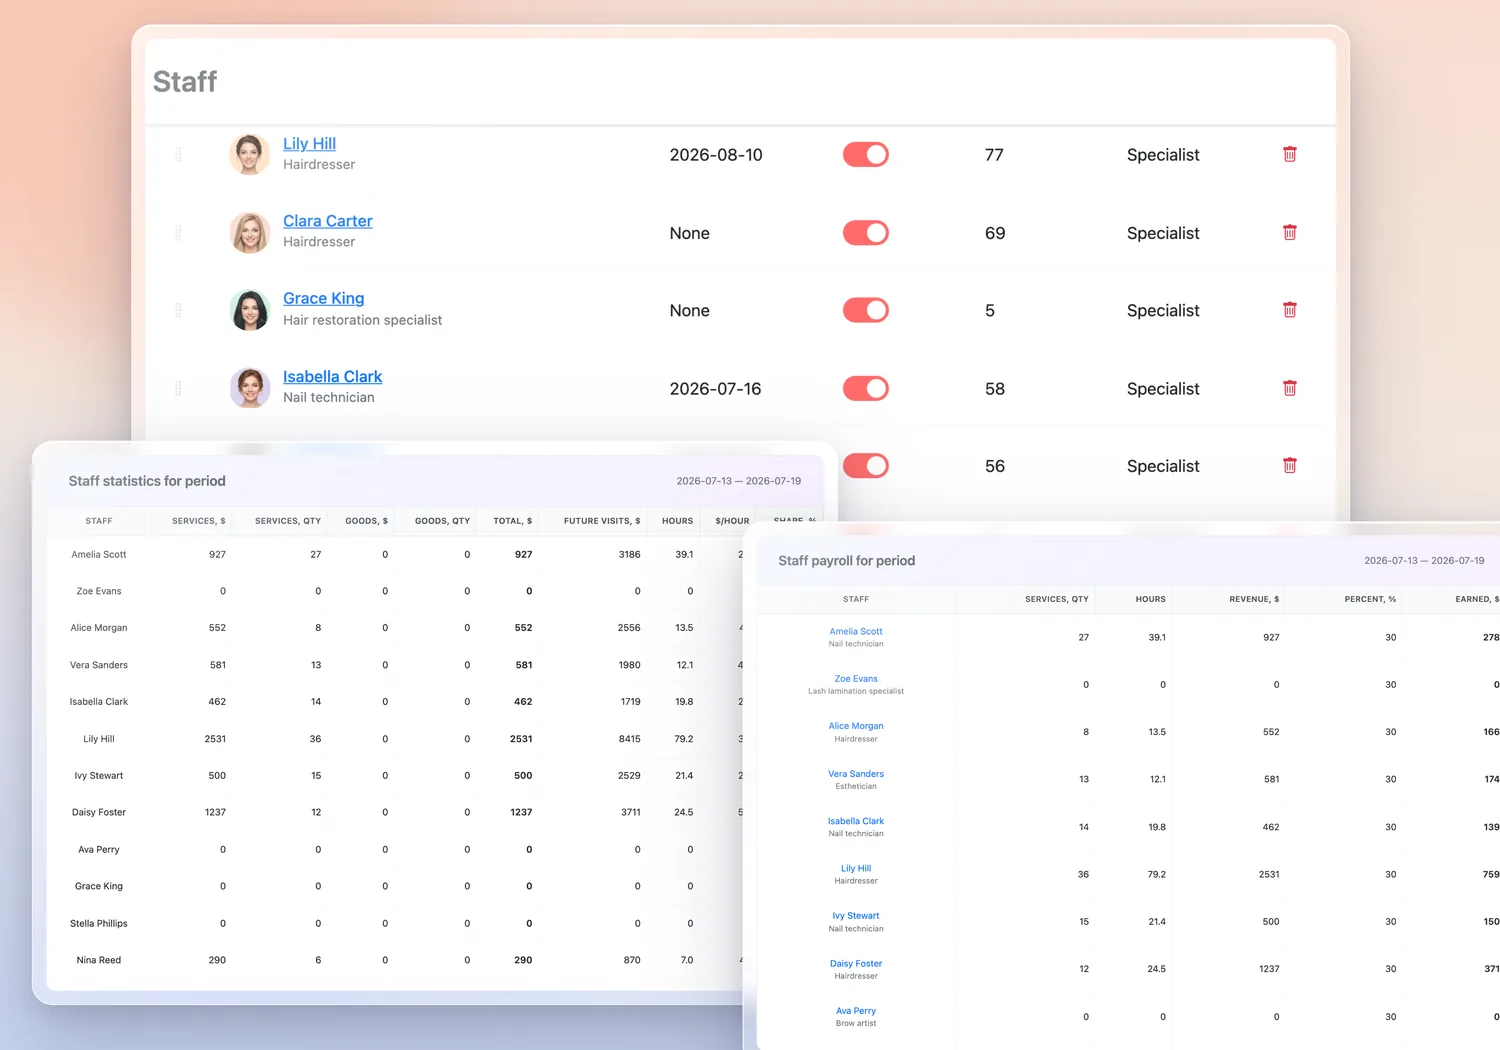Toggle the switch in Isabella Clark's staff row
1500x1050 pixels.
pyautogui.click(x=866, y=388)
